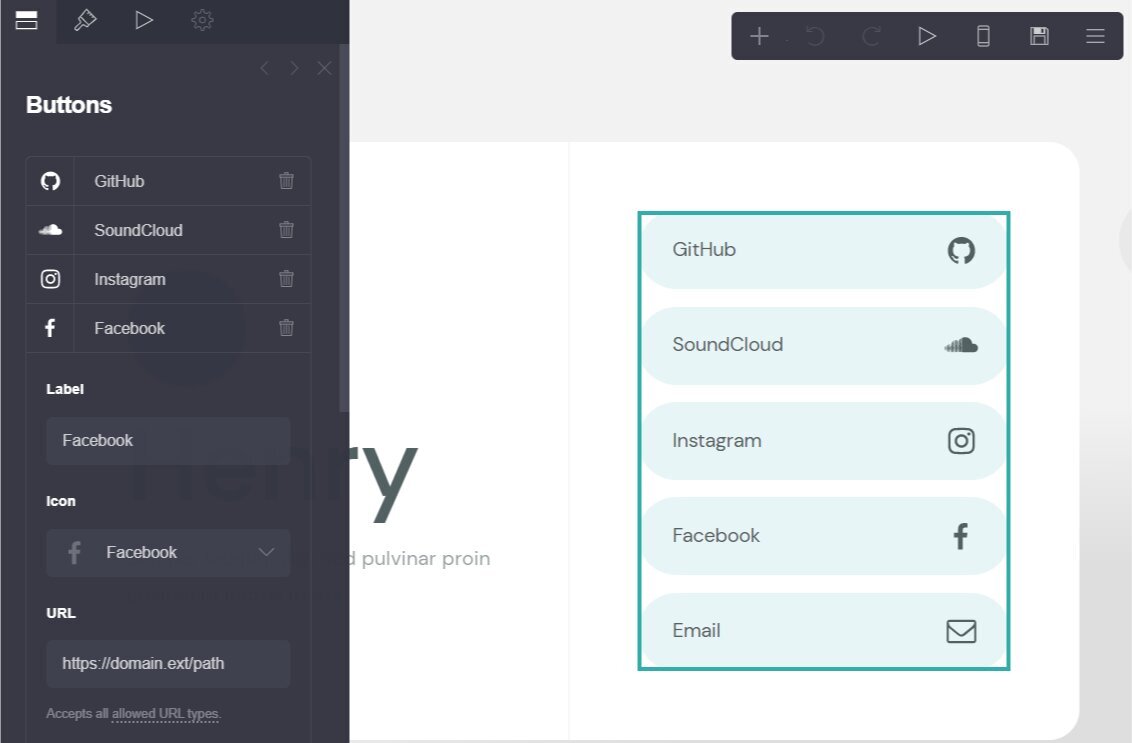Click the Instagram button on canvas
The width and height of the screenshot is (1132, 743).
(824, 440)
